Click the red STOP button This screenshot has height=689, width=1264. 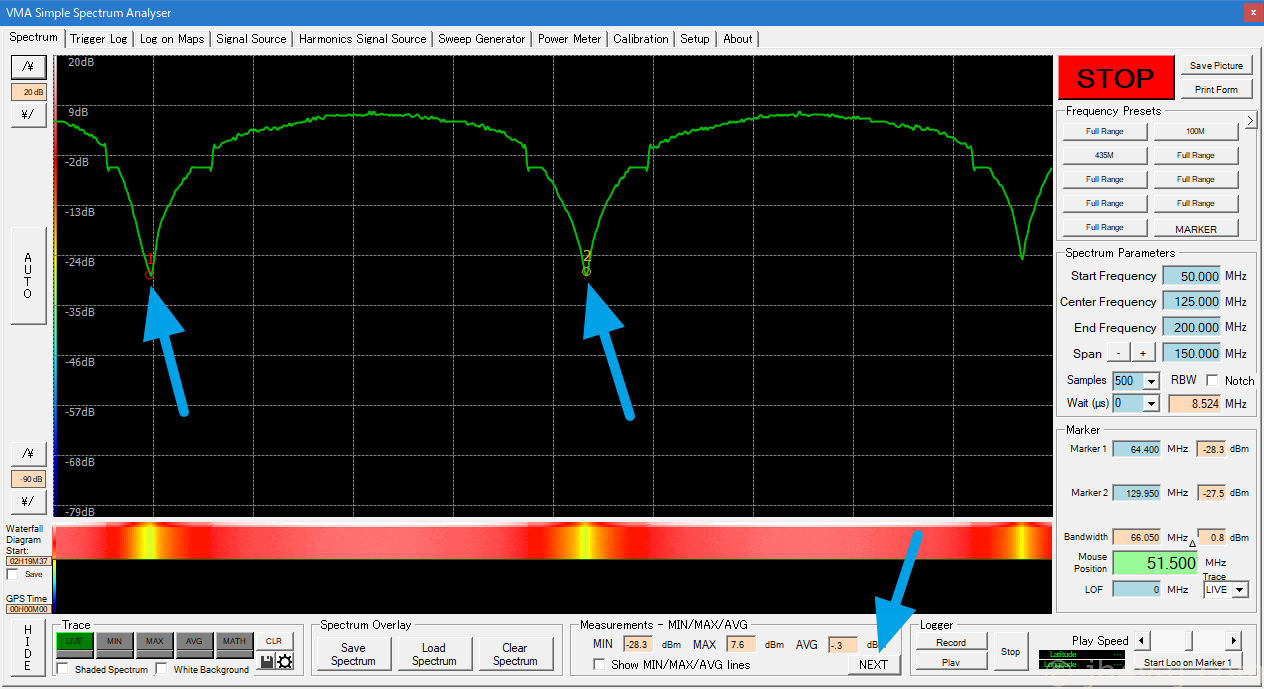coord(1115,79)
